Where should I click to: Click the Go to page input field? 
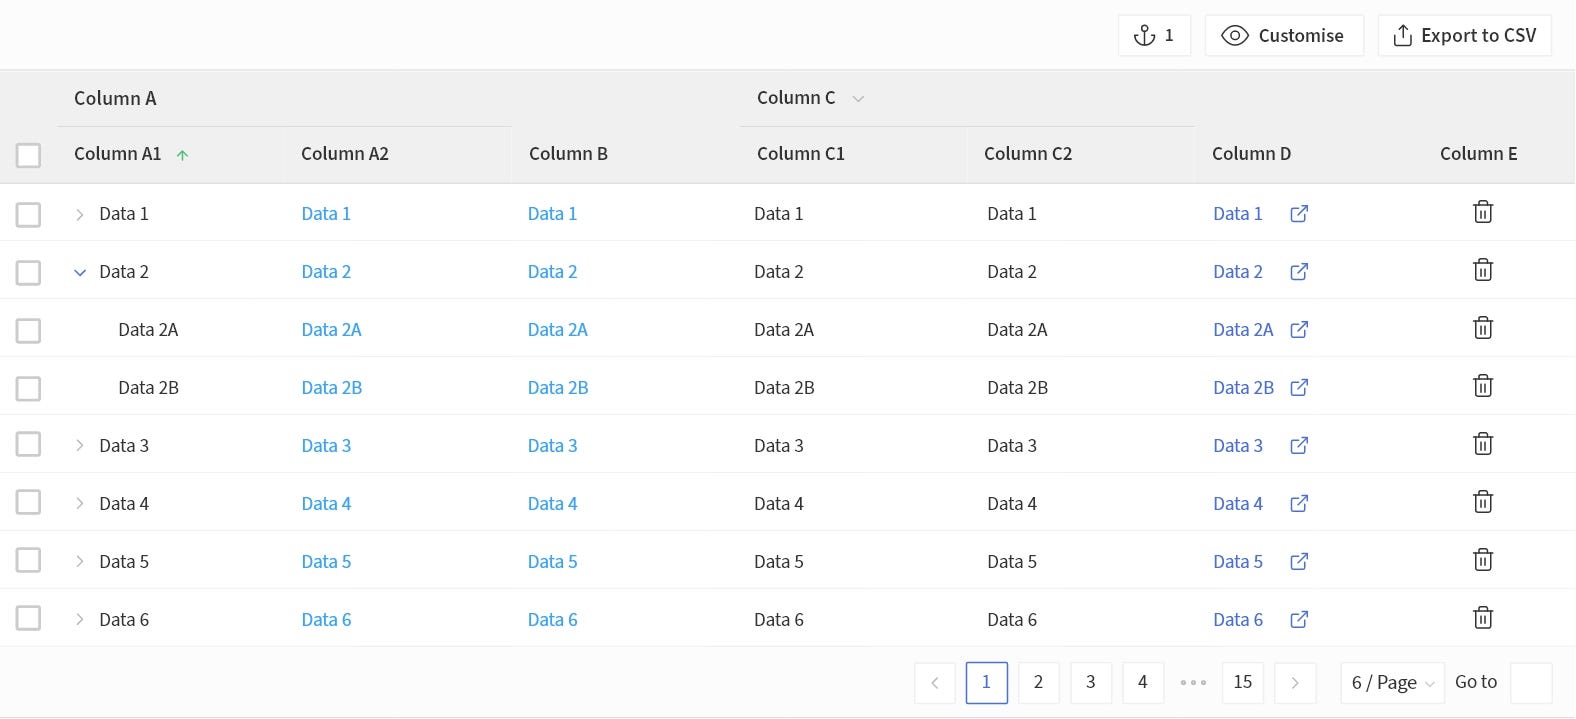[x=1530, y=683]
